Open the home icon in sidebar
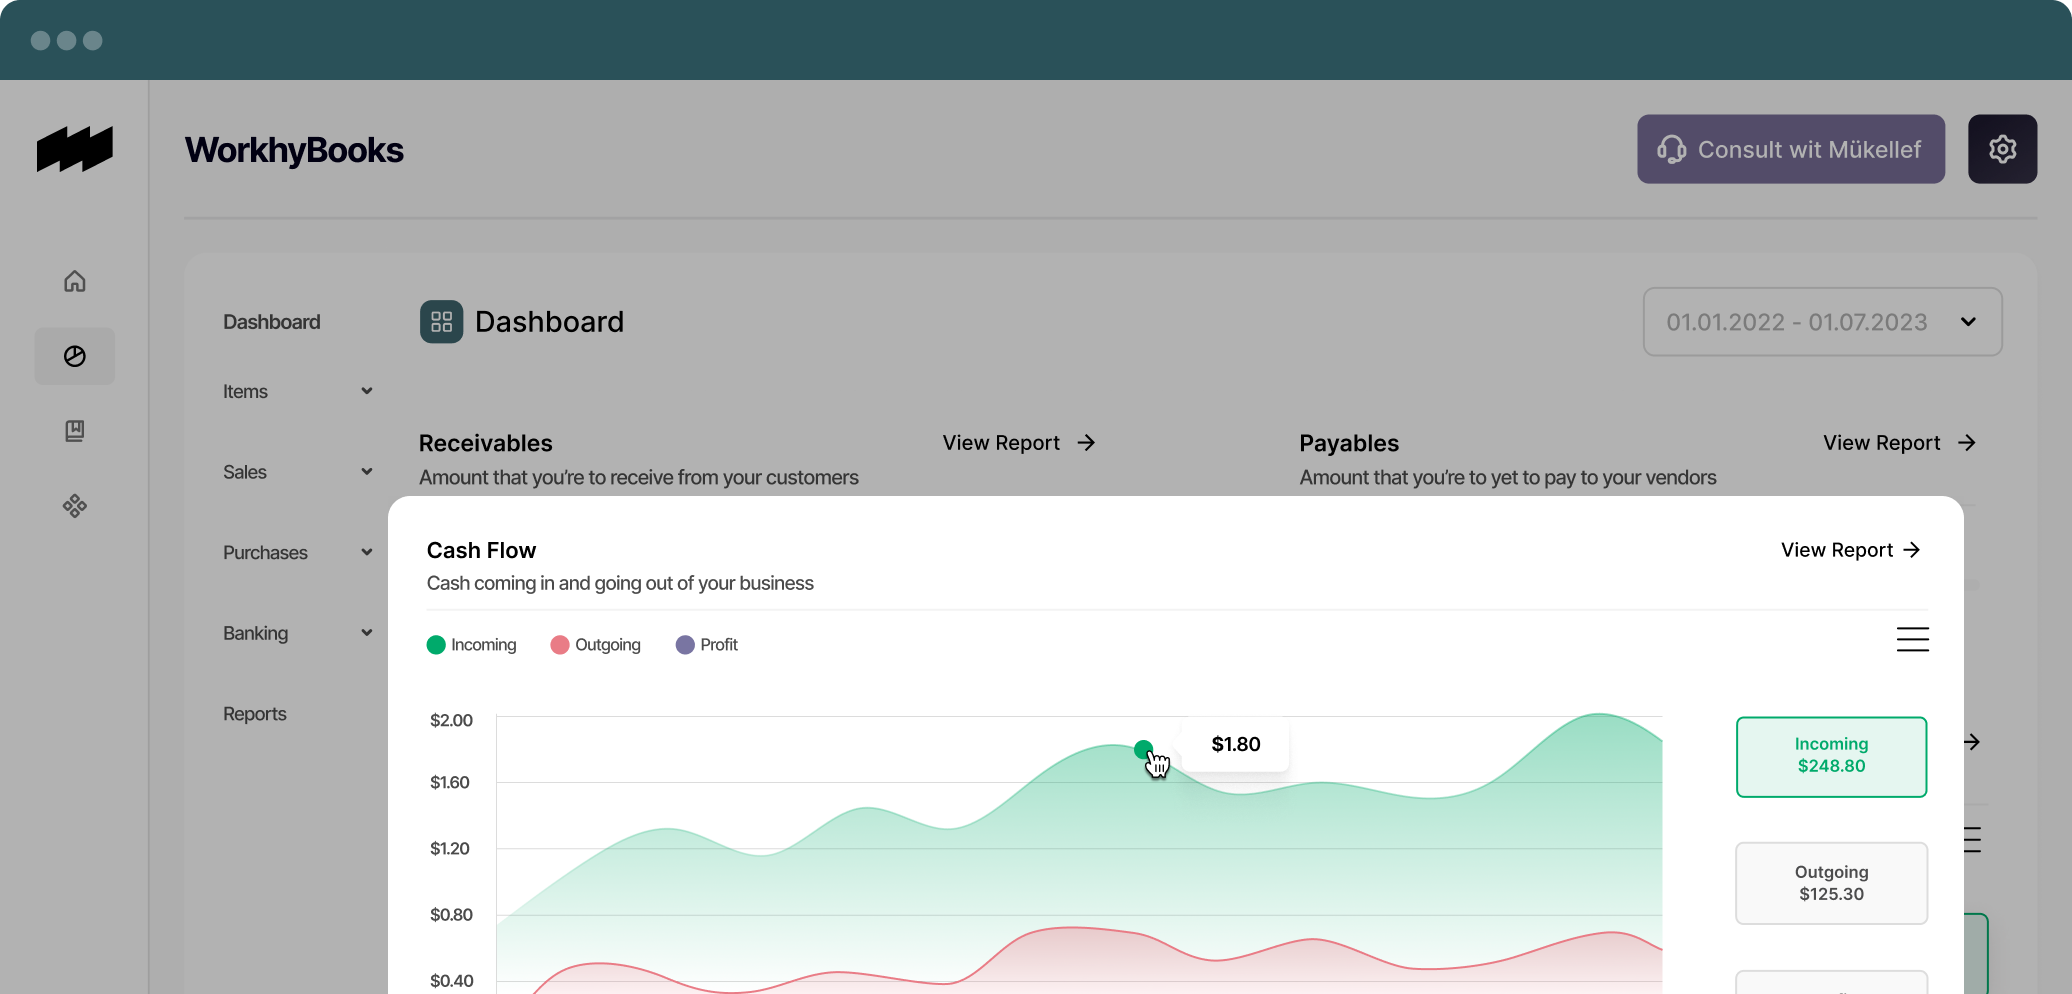The width and height of the screenshot is (2072, 994). click(x=75, y=281)
